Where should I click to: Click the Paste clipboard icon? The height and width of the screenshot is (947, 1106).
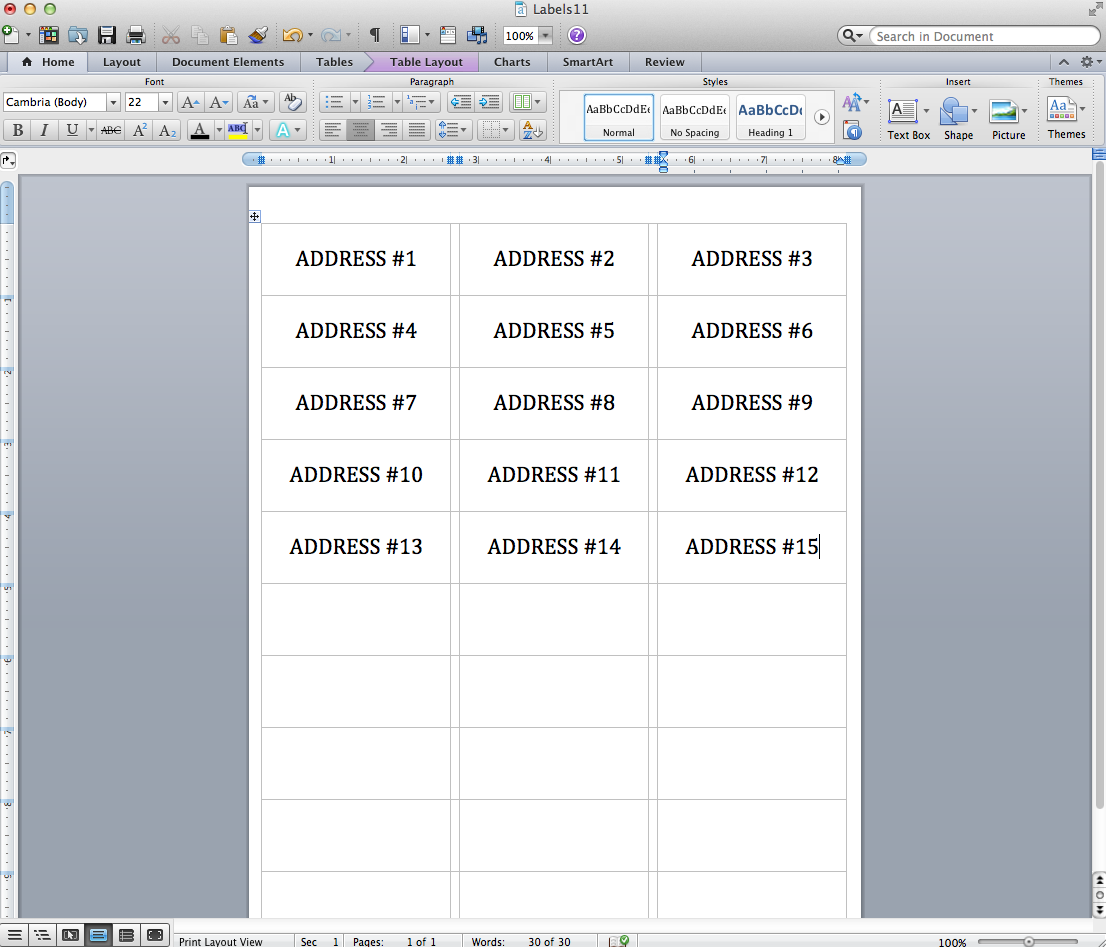(228, 35)
